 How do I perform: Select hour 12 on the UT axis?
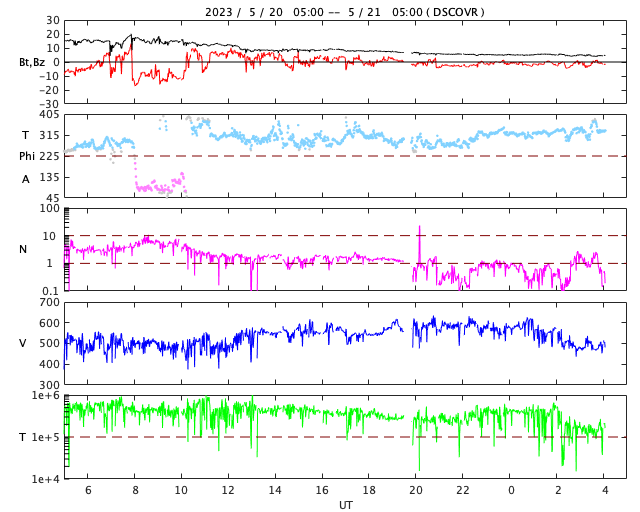[x=228, y=490]
